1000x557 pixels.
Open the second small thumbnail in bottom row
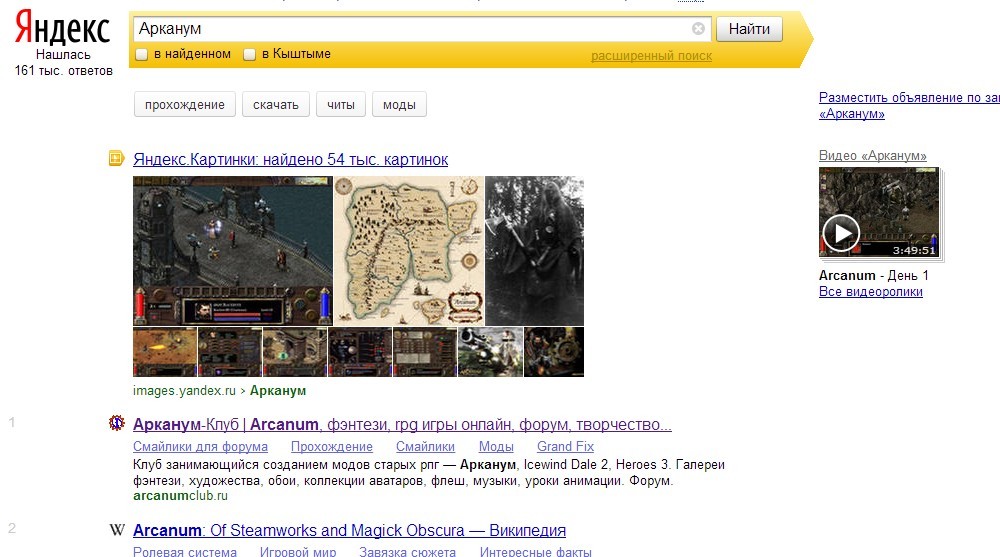click(230, 352)
